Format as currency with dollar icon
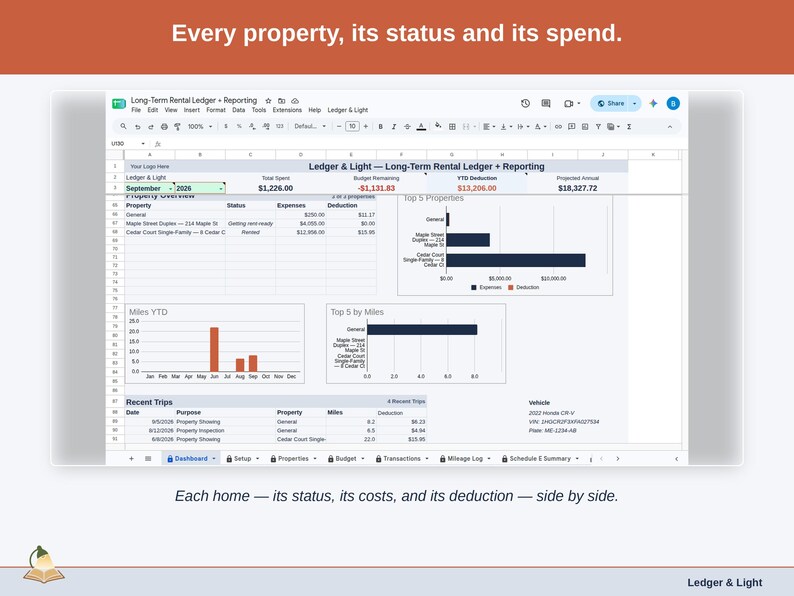 [226, 127]
